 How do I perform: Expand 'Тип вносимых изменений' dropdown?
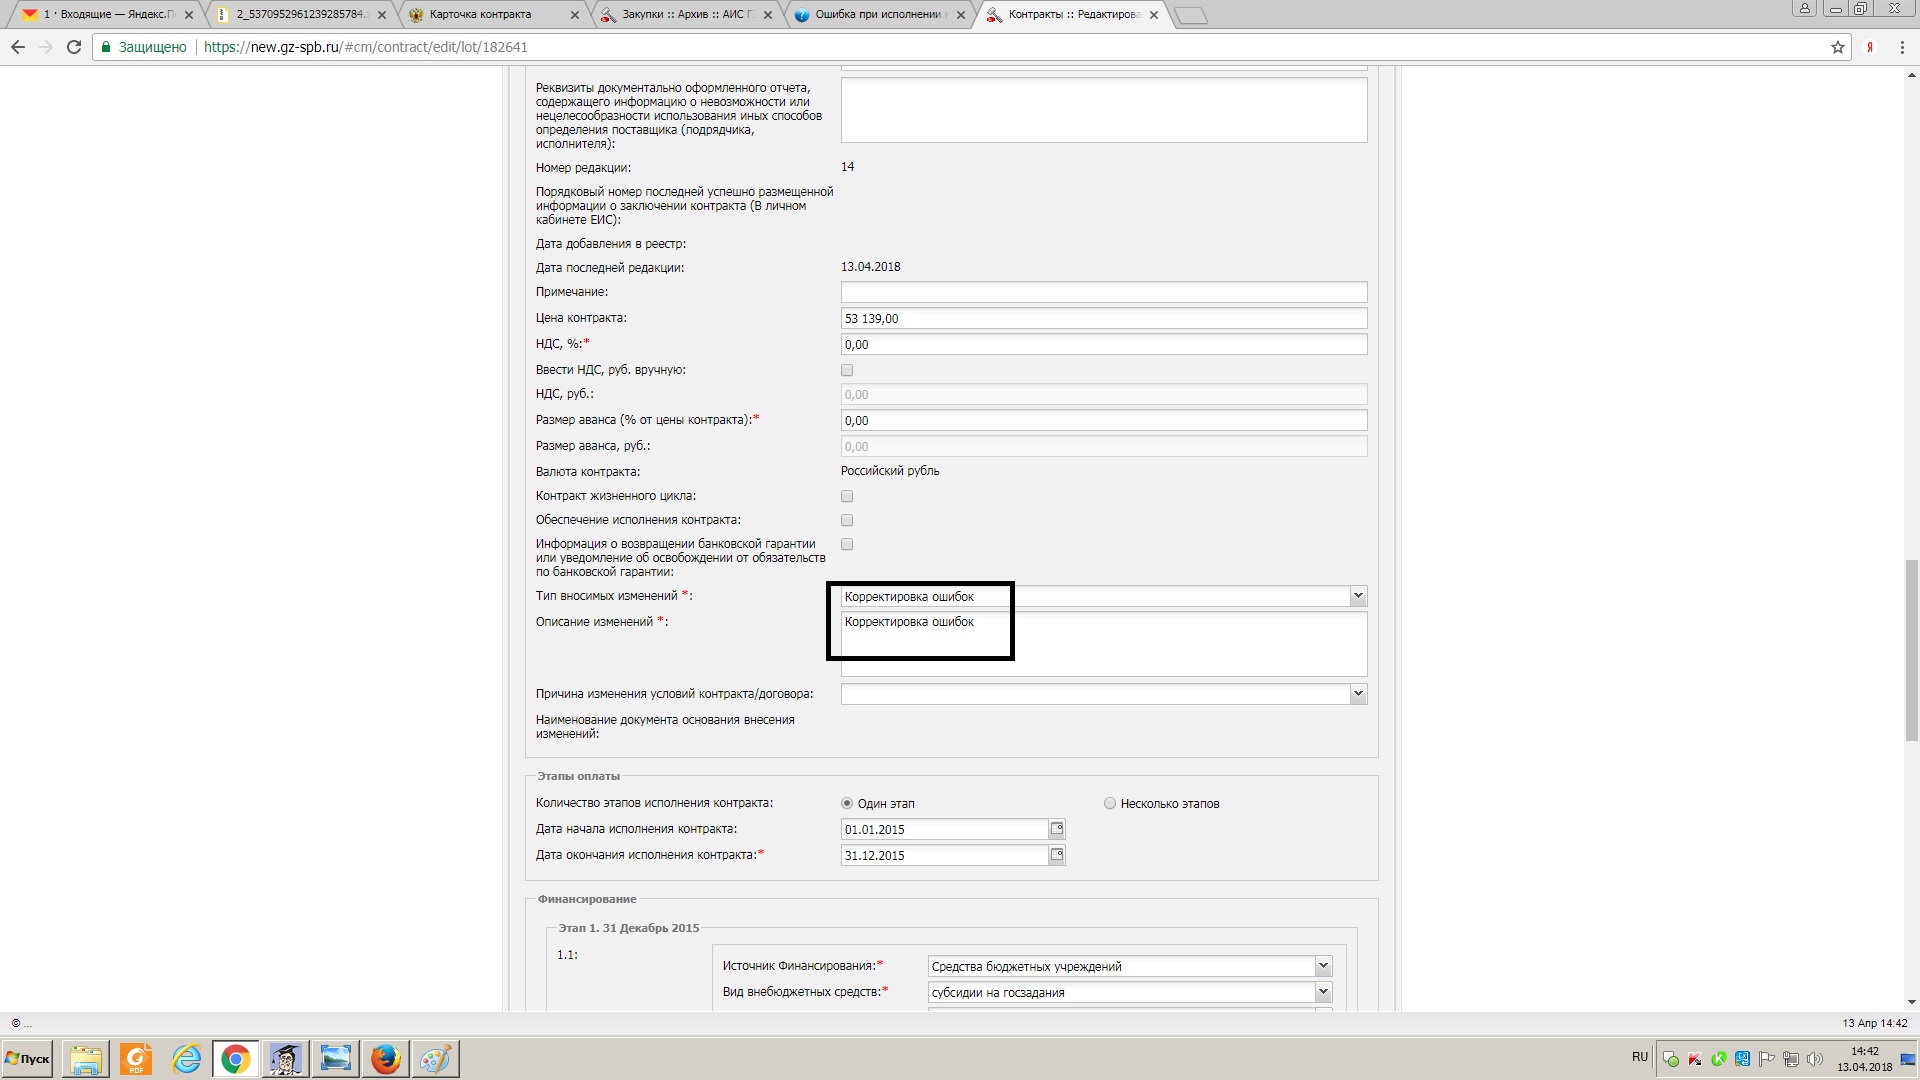1357,596
